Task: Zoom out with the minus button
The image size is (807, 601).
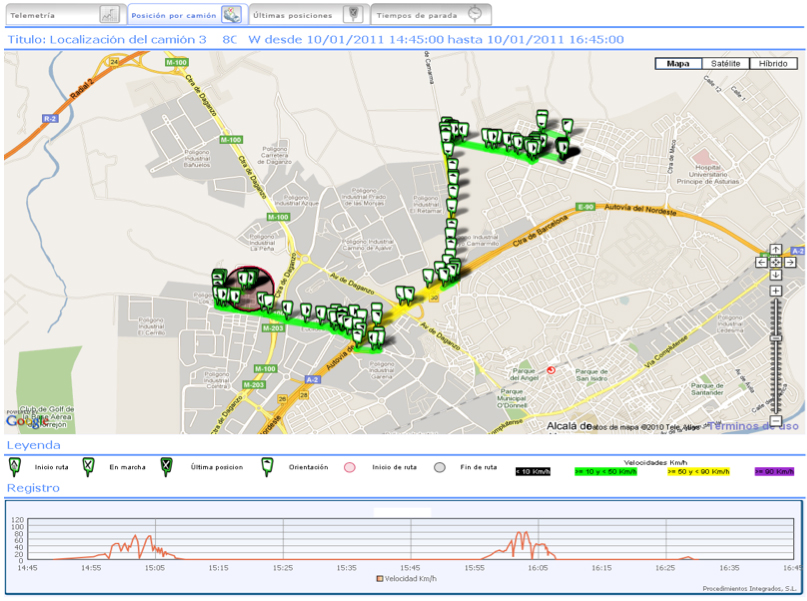Action: 777,420
